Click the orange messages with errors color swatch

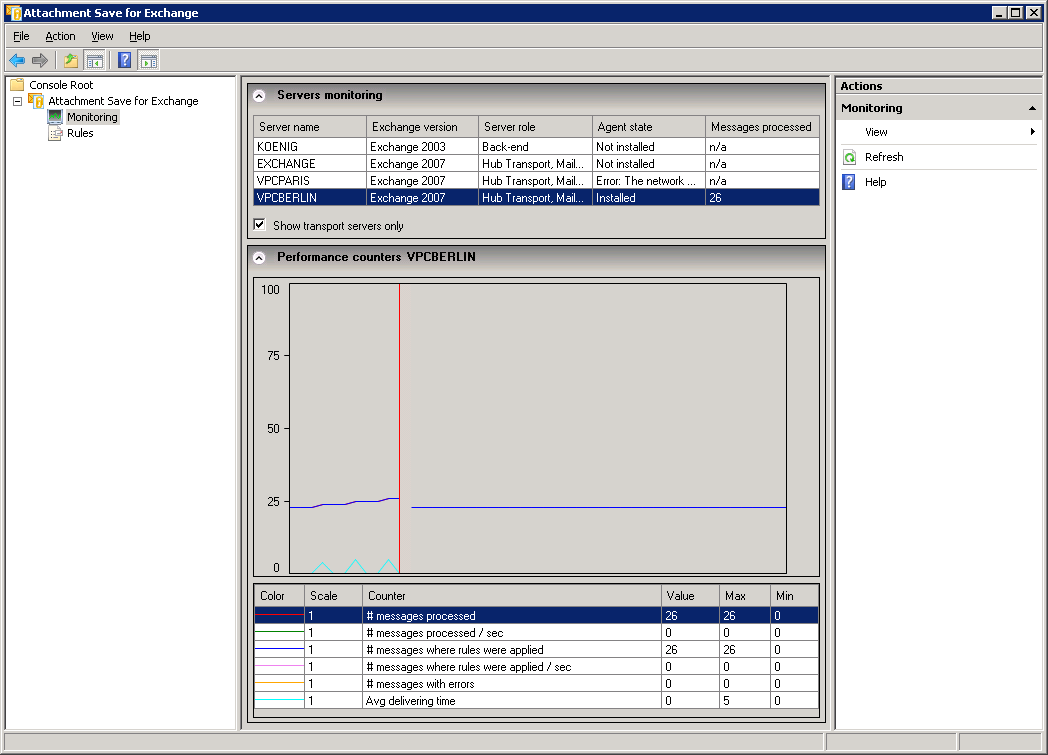[x=279, y=684]
